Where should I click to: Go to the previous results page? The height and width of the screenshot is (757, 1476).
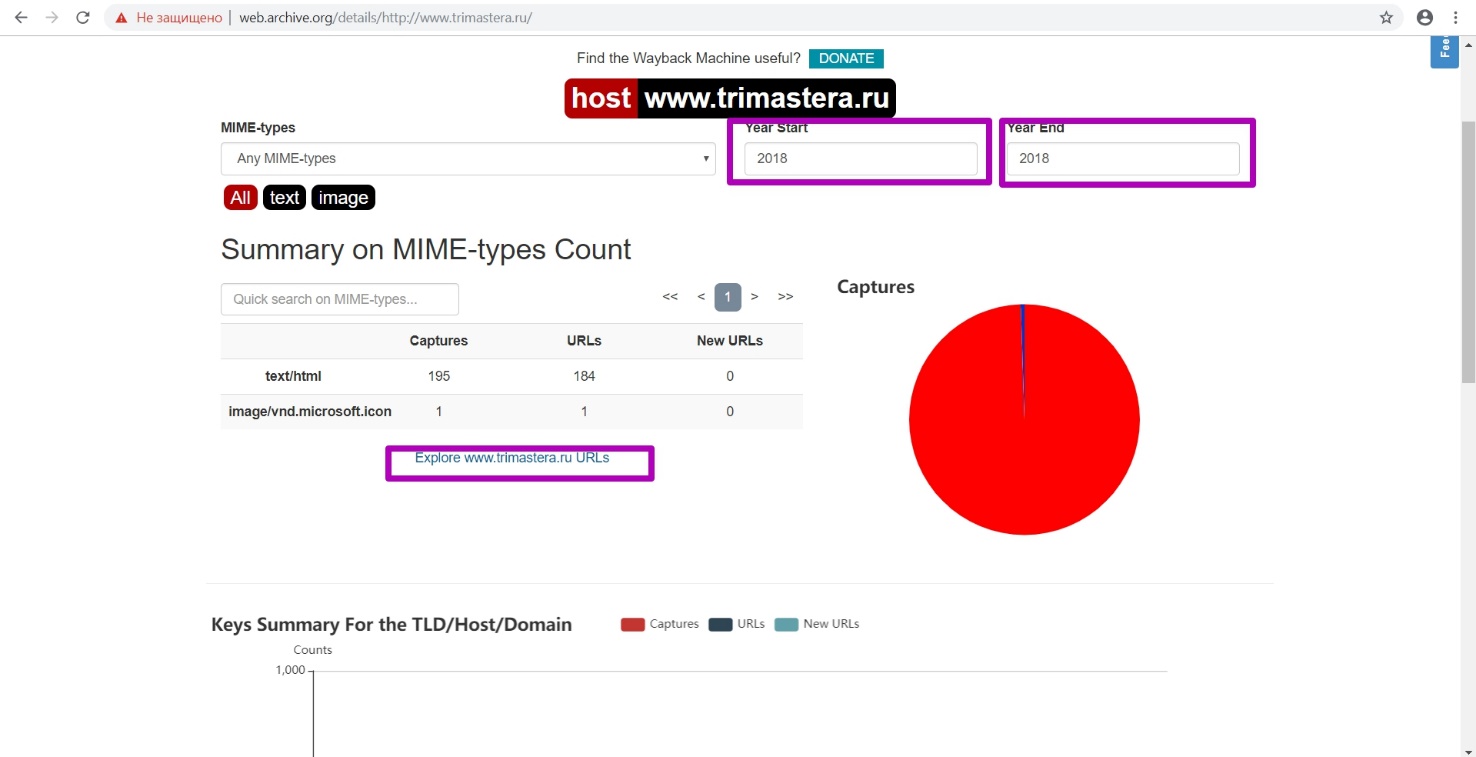click(x=701, y=297)
